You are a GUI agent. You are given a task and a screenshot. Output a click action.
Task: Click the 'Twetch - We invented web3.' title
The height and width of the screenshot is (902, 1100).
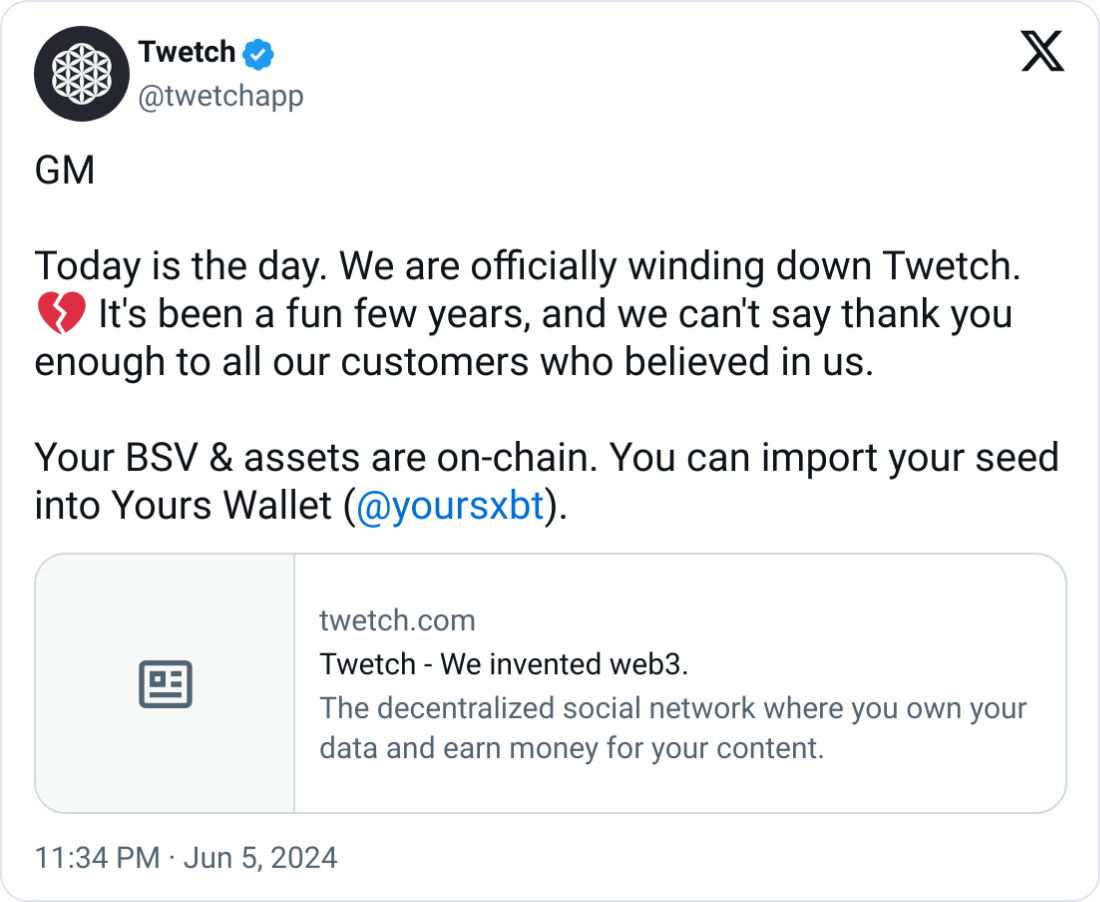[x=504, y=664]
